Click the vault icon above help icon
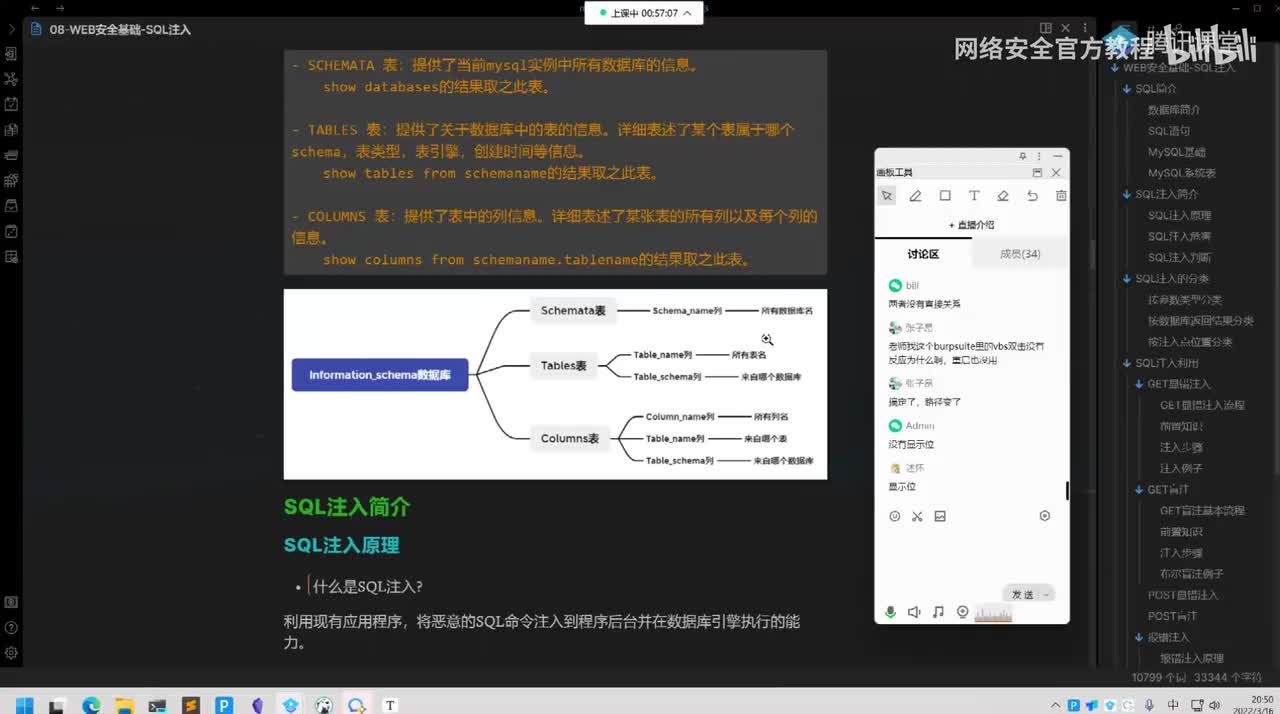Image resolution: width=1280 pixels, height=714 pixels. [x=11, y=602]
